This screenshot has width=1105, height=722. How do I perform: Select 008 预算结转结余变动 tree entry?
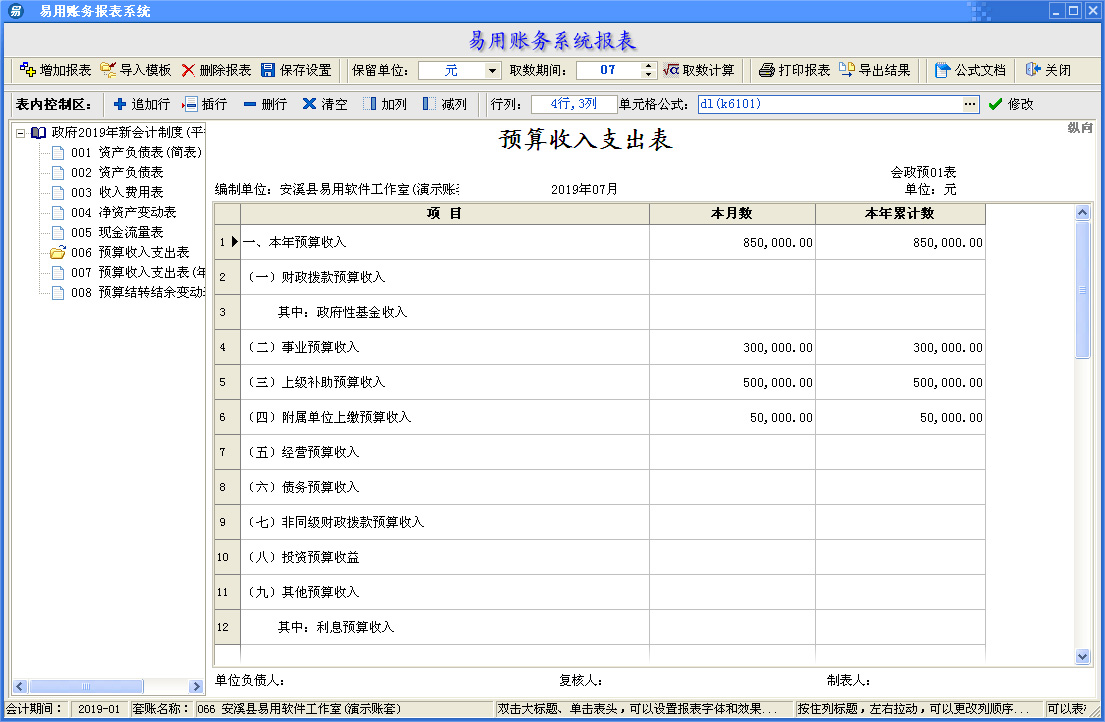(x=138, y=292)
